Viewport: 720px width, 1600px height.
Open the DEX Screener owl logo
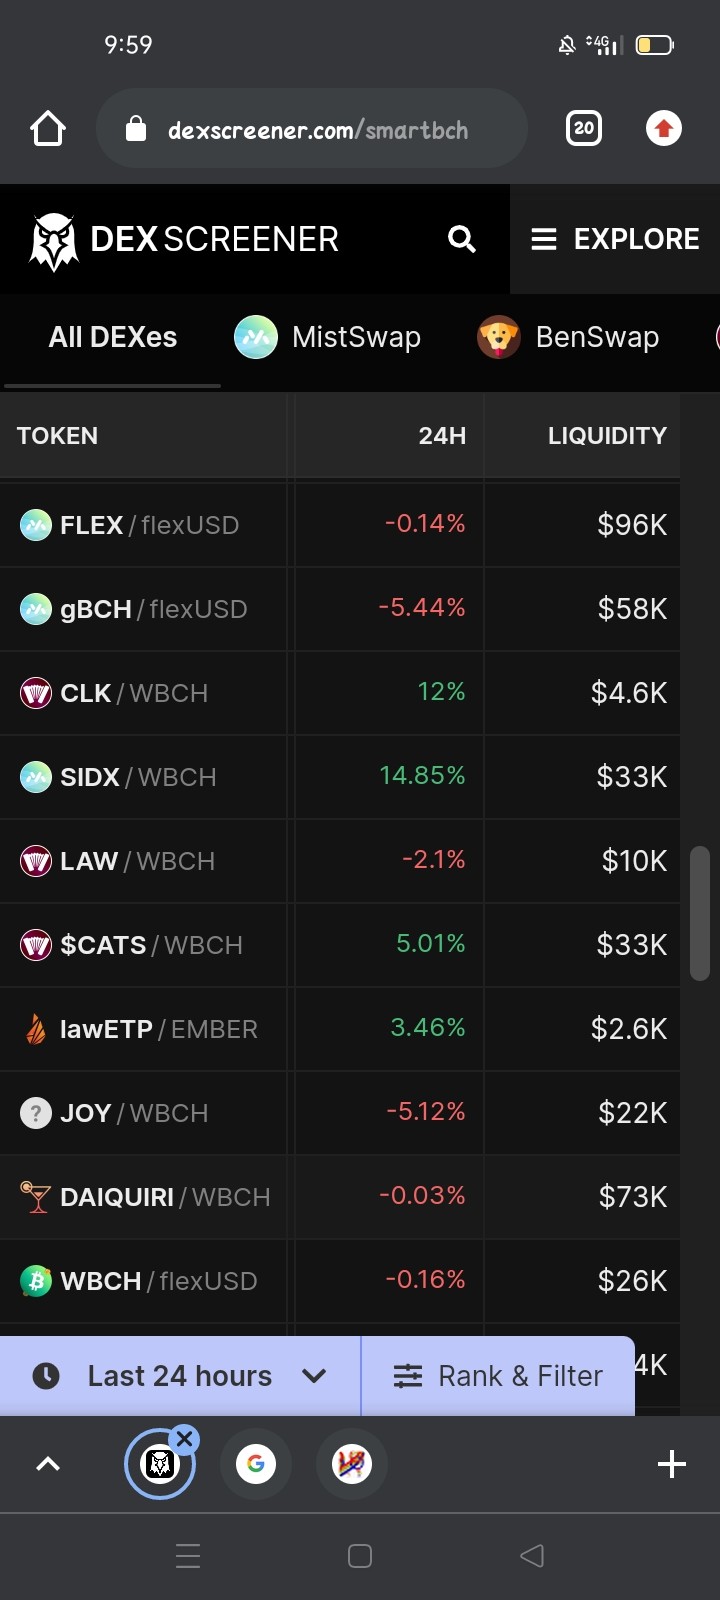coord(53,241)
